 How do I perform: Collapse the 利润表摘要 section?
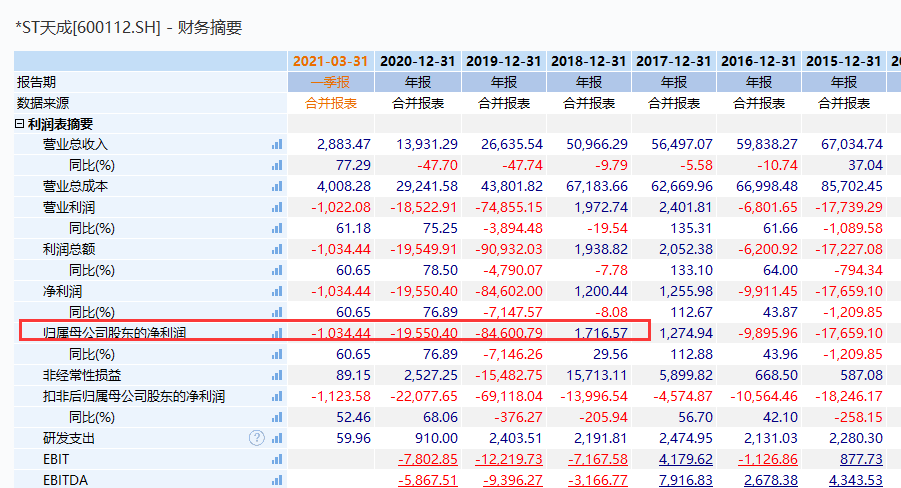[20, 124]
